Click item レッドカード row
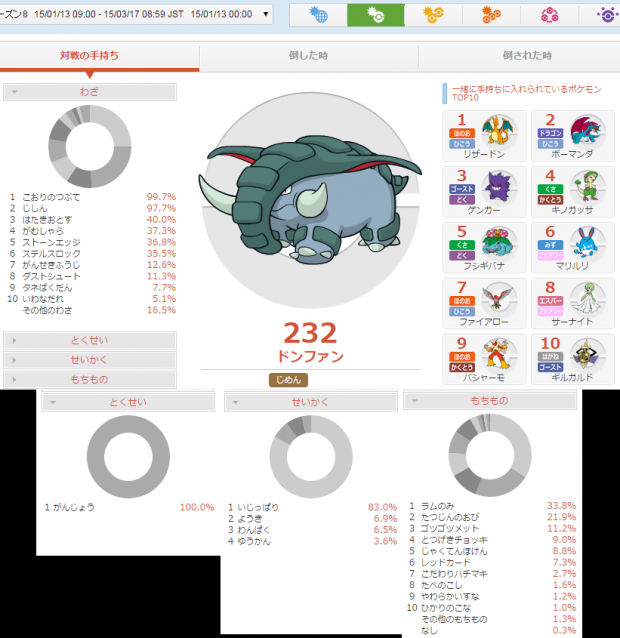 pos(492,562)
